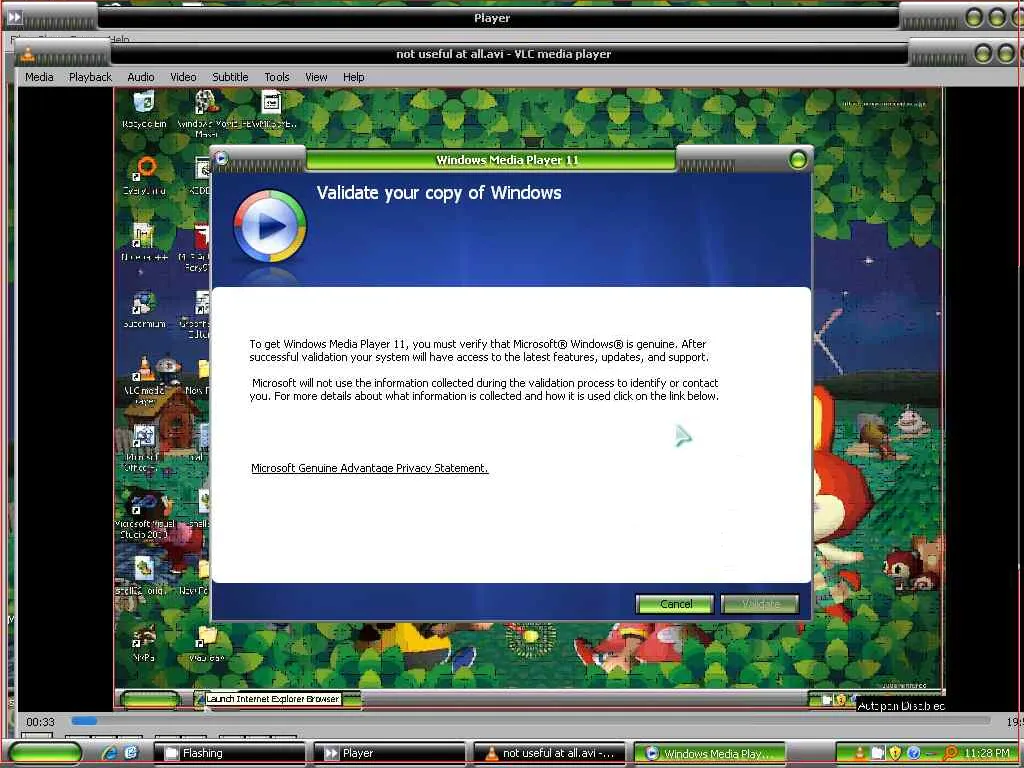
Task: Launch Internet Explorer from the host quick launch
Action: click(x=110, y=752)
